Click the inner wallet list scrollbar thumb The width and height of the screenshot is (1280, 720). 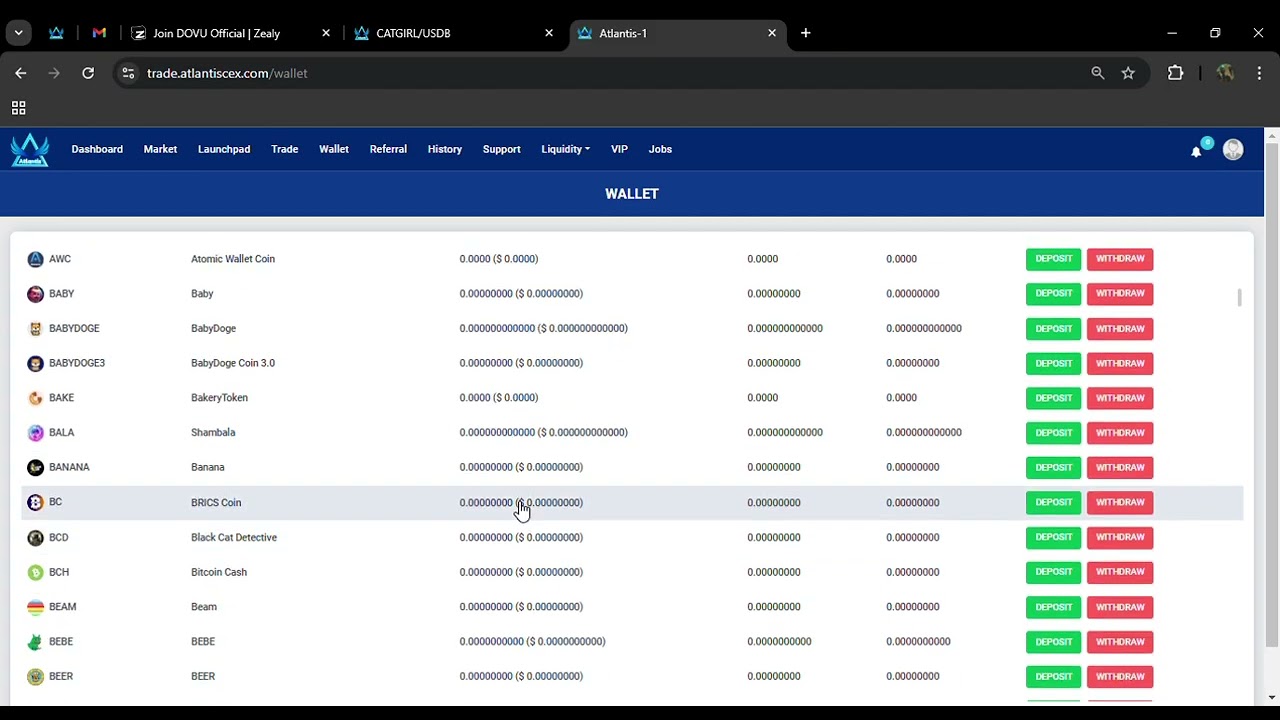coord(1240,297)
